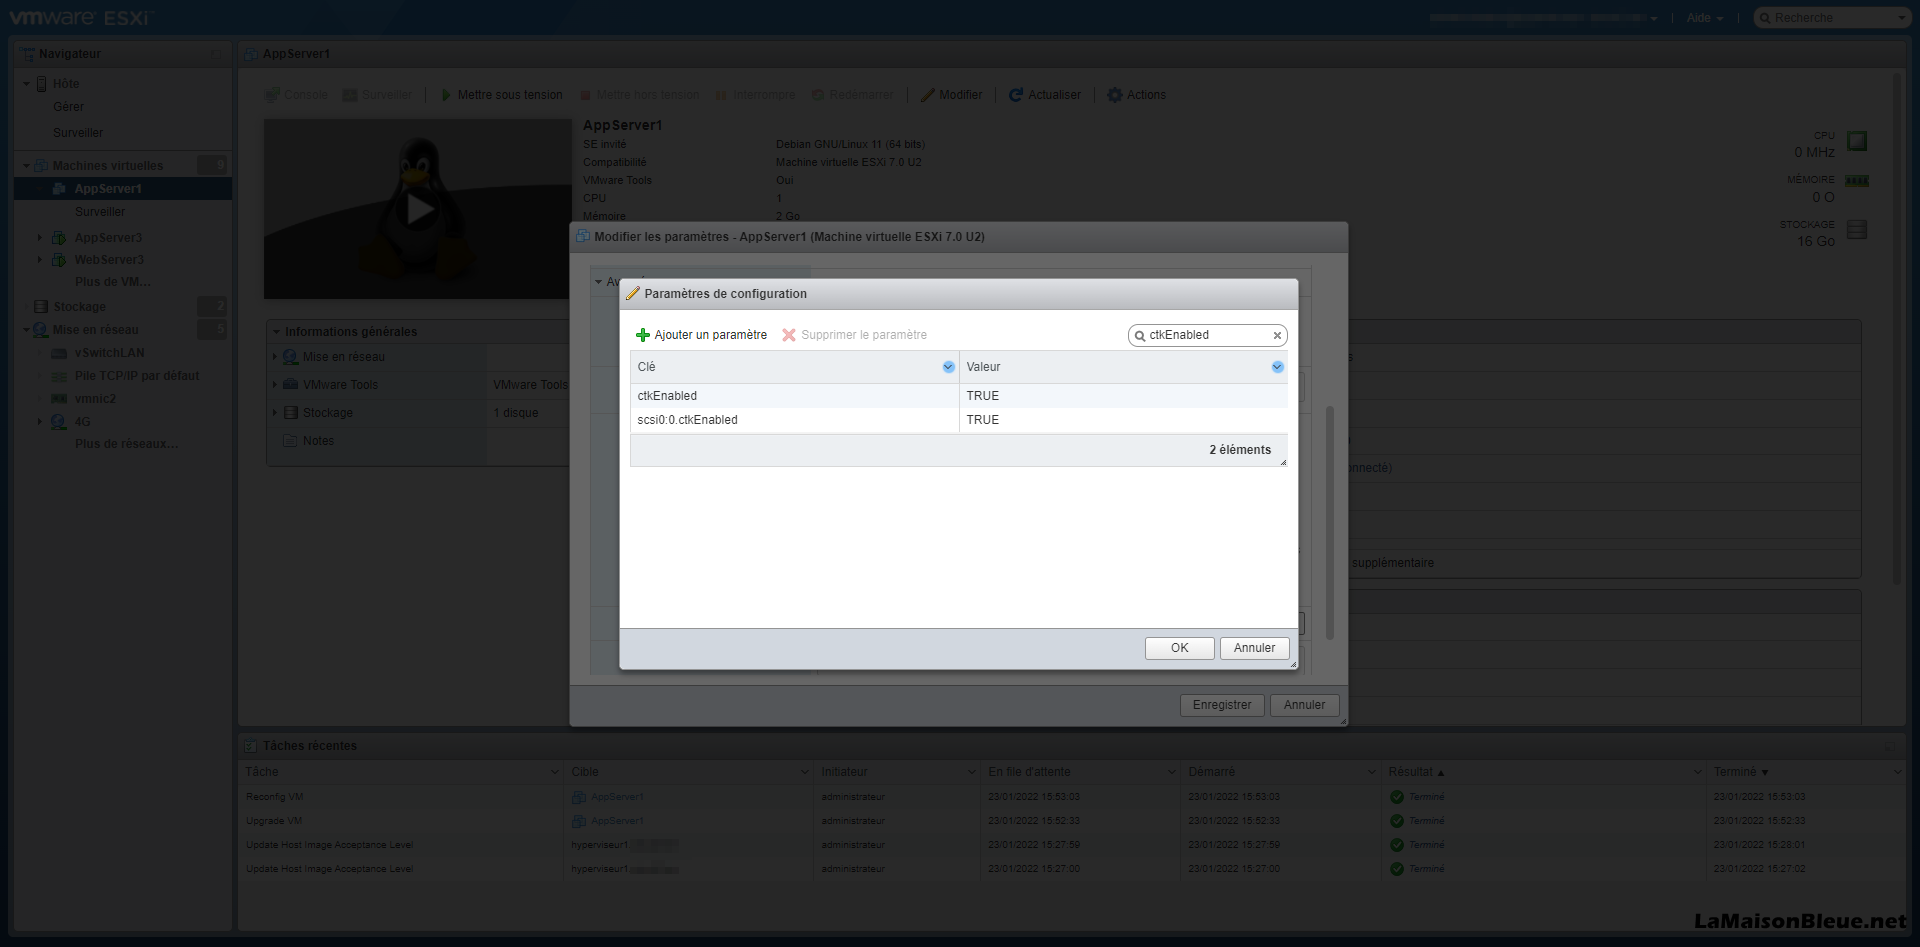Click Mettre hors tension in the toolbar

pyautogui.click(x=639, y=95)
